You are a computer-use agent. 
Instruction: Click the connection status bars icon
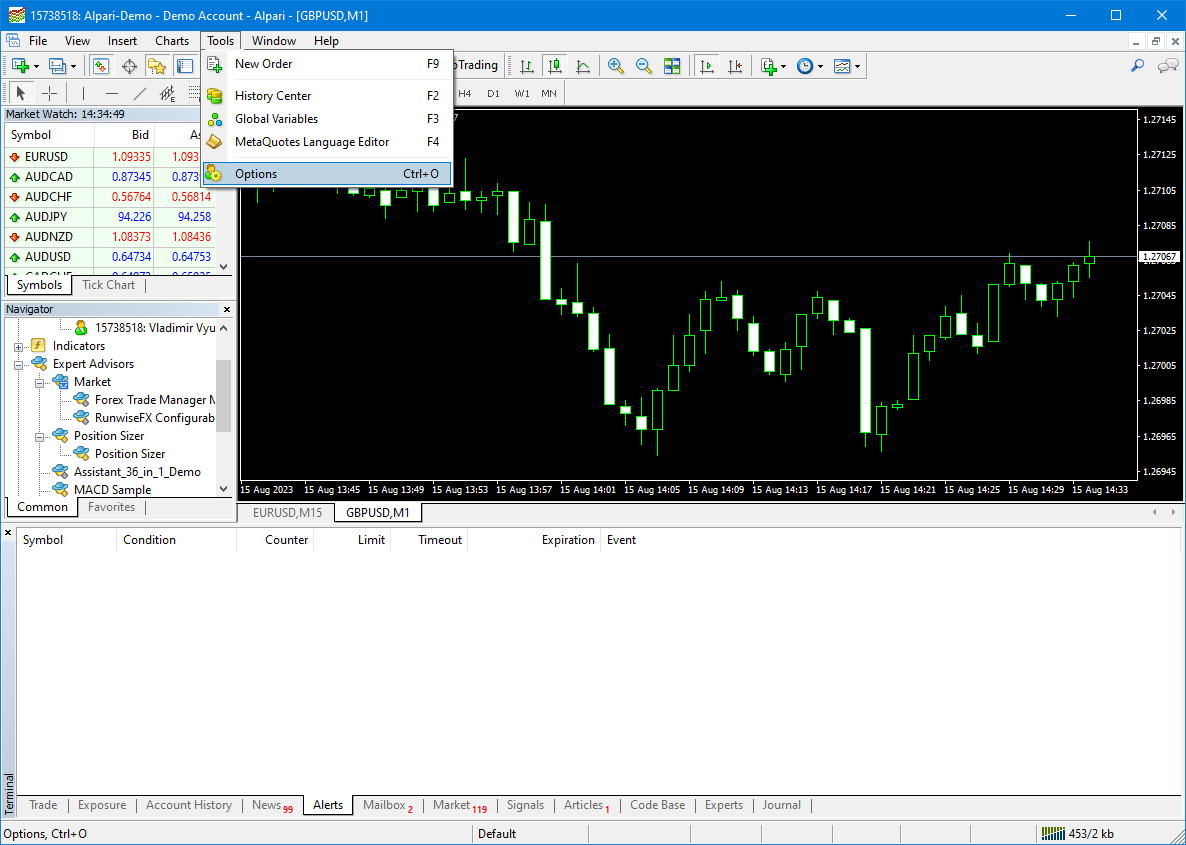[x=1052, y=834]
